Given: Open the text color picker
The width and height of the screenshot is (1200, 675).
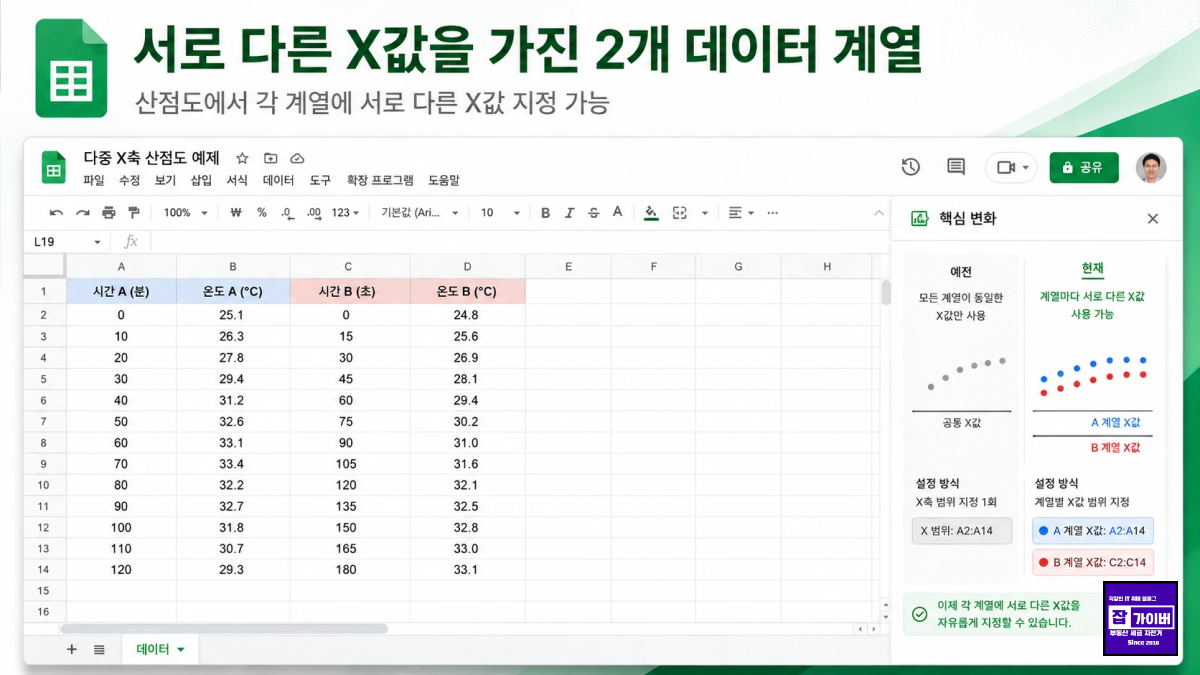Looking at the screenshot, I should (617, 212).
